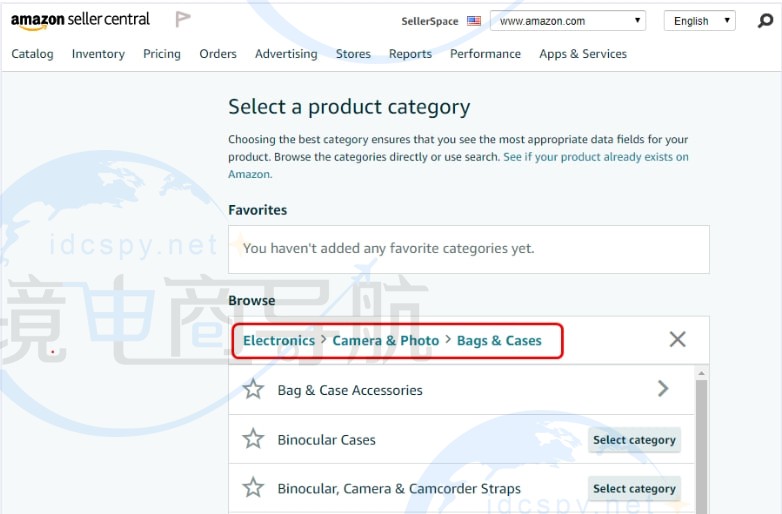782x514 pixels.
Task: Click the search magnifier icon
Action: click(765, 20)
